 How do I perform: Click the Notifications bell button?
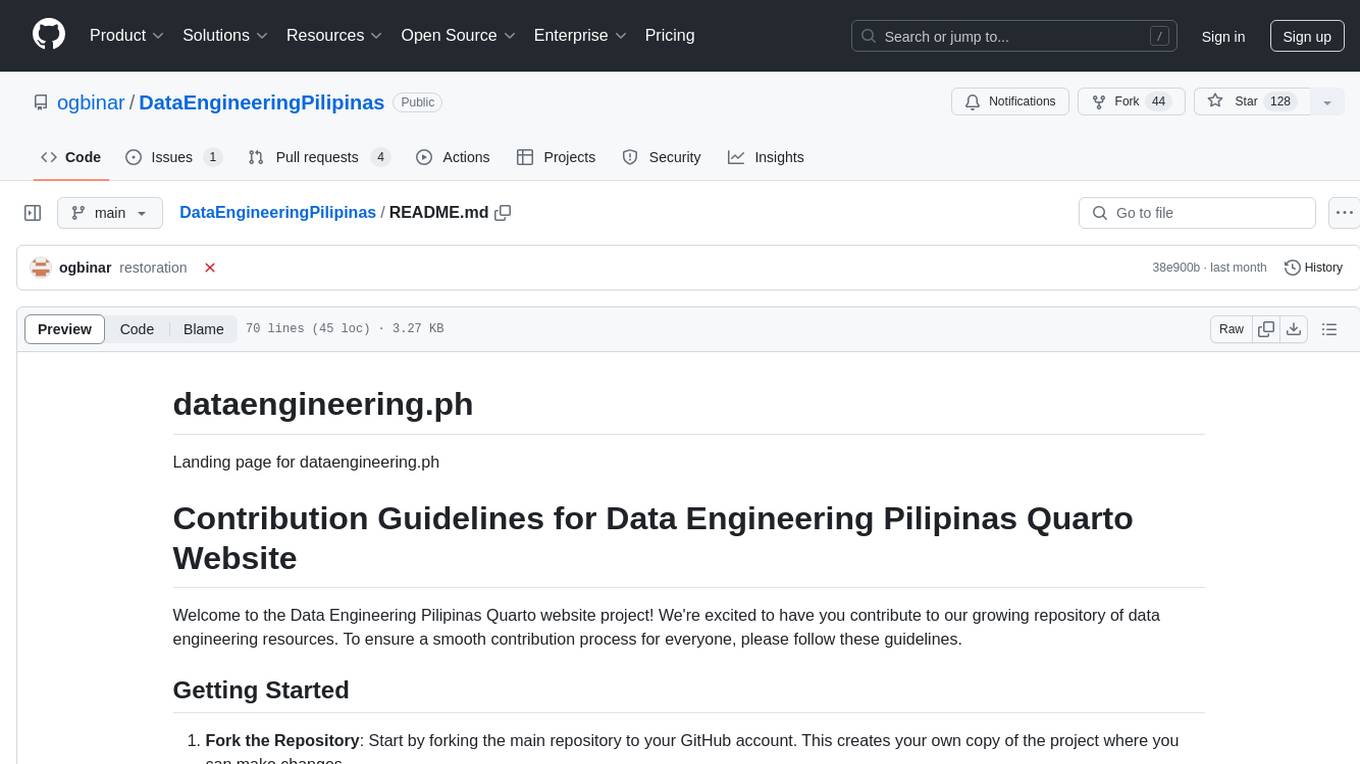1010,101
